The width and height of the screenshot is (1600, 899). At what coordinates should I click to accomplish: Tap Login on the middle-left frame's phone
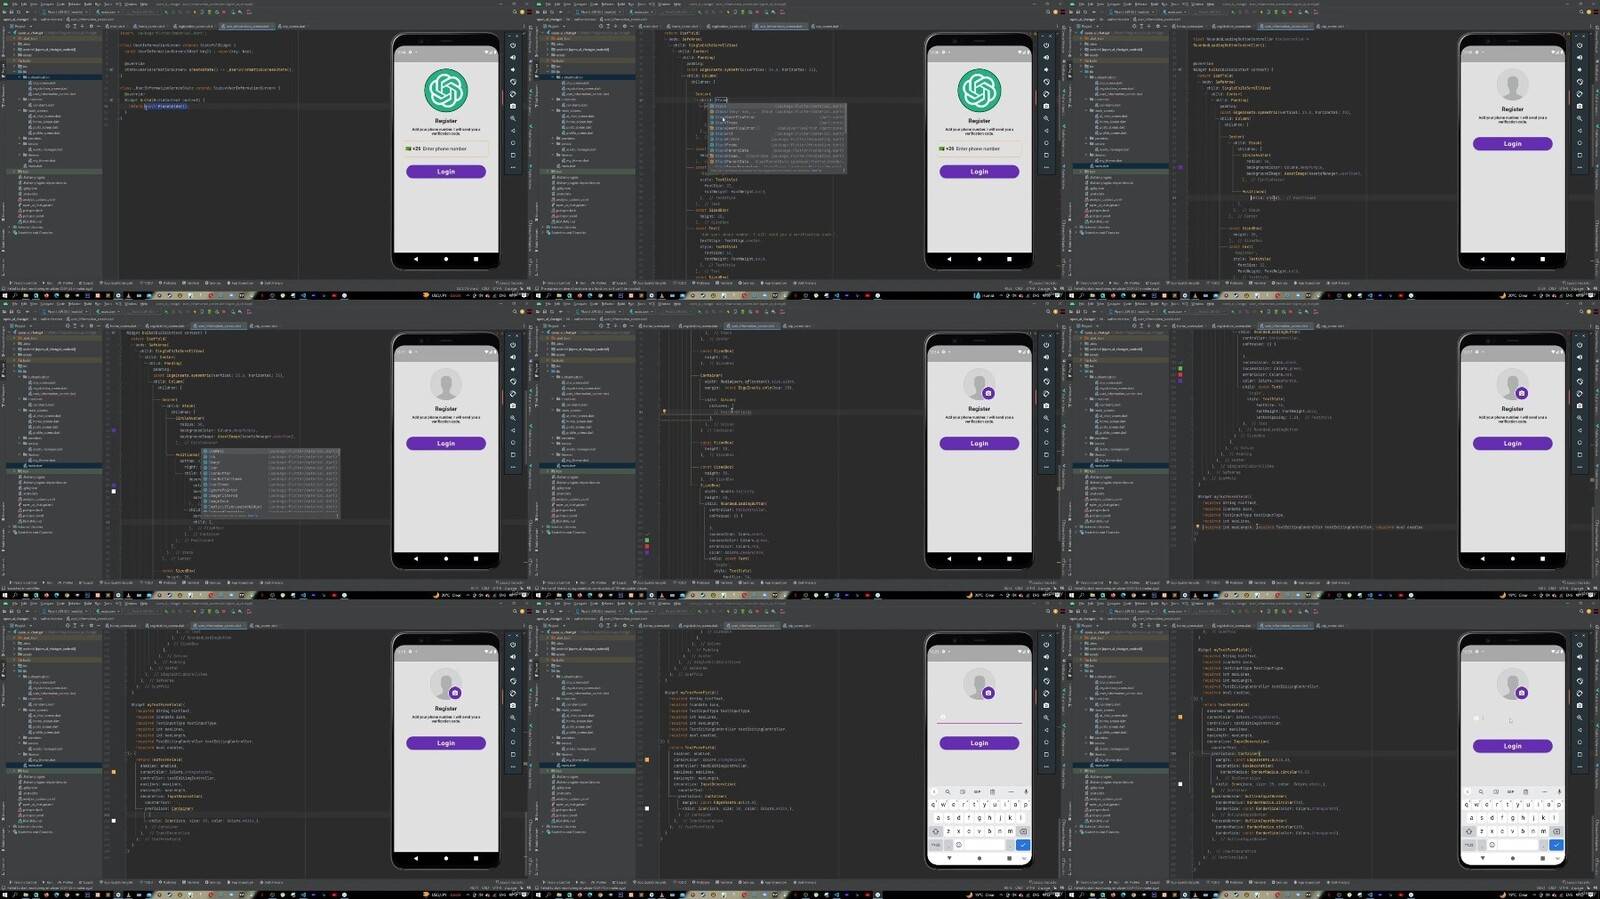coord(446,443)
